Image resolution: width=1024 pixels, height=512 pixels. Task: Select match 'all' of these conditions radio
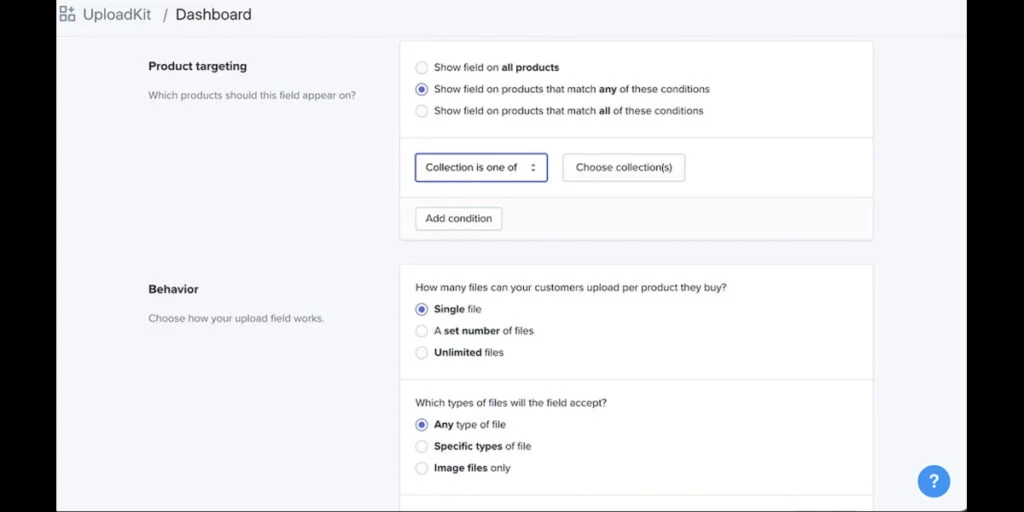tap(422, 111)
